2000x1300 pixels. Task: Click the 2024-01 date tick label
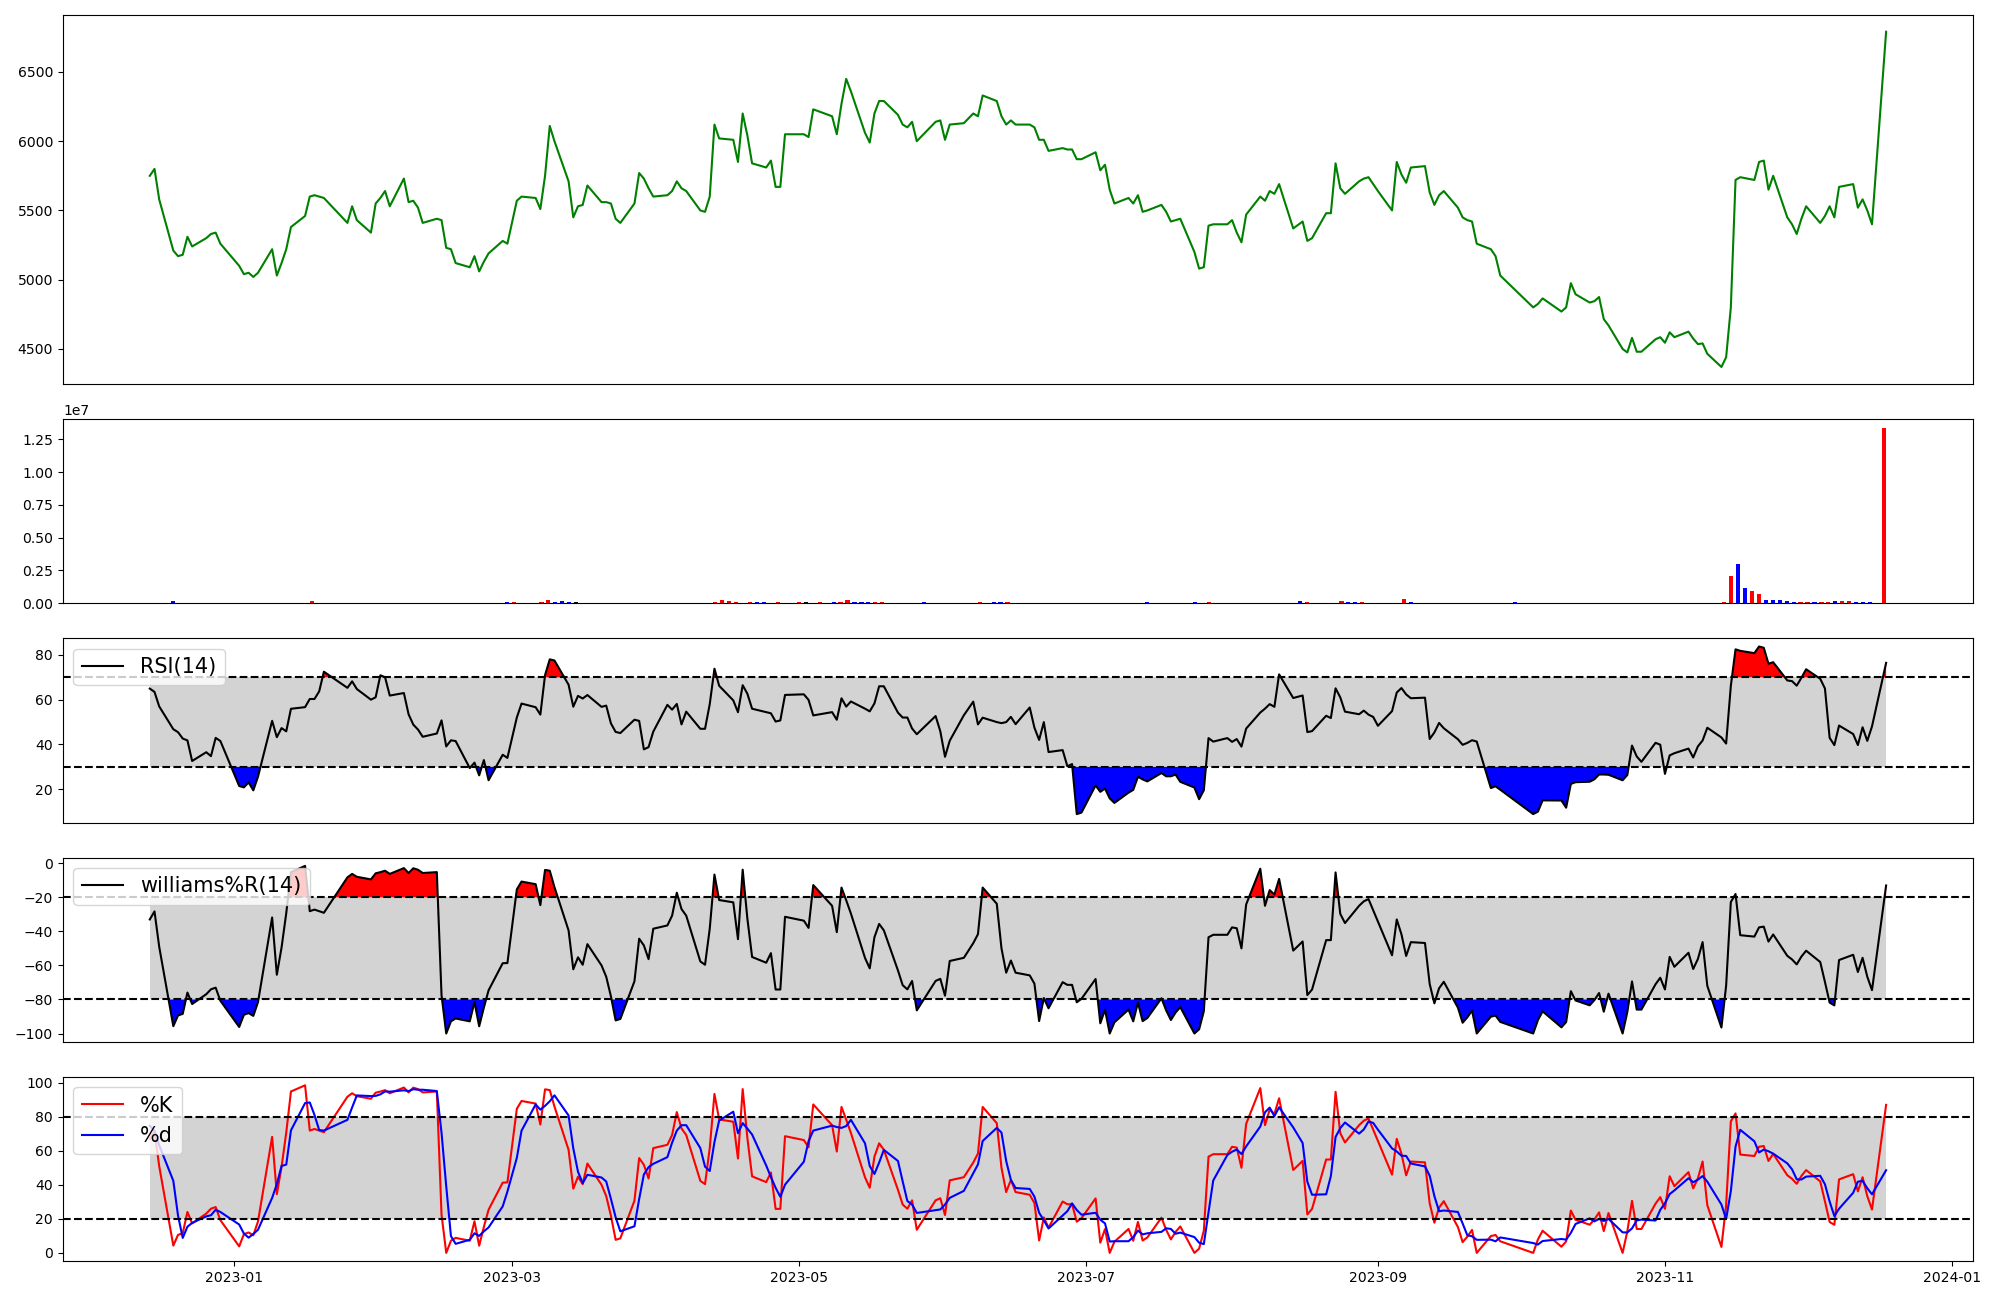tap(1952, 1277)
